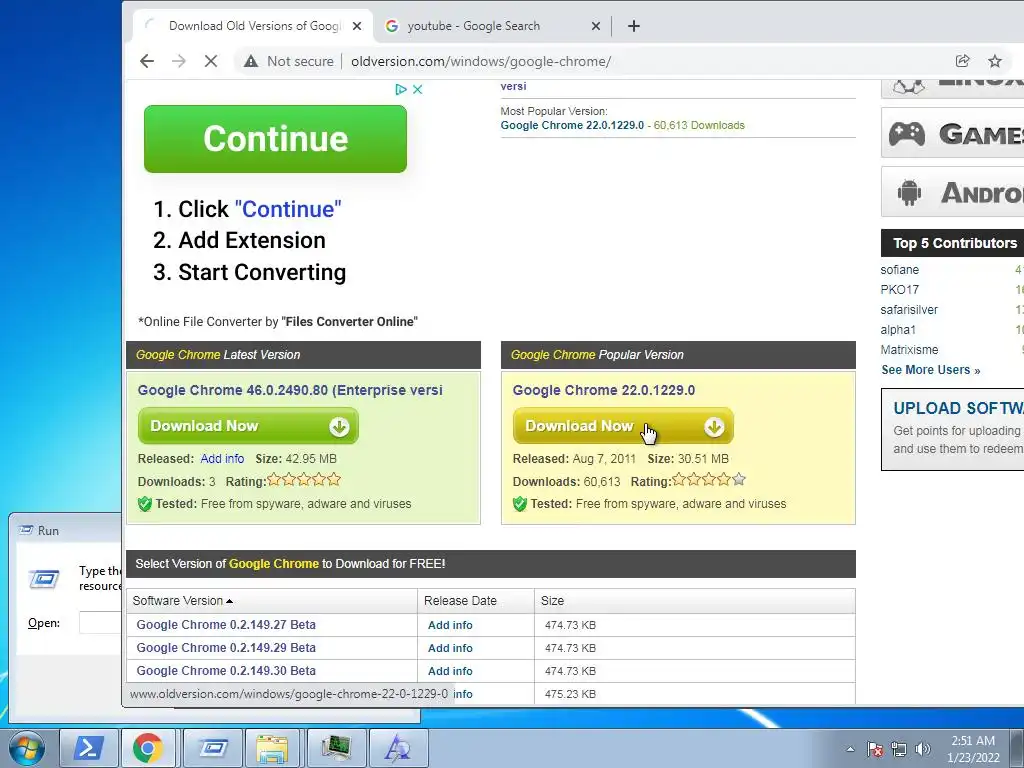Click yellow Download Now for Chrome 22.0.1229.0

coord(623,426)
